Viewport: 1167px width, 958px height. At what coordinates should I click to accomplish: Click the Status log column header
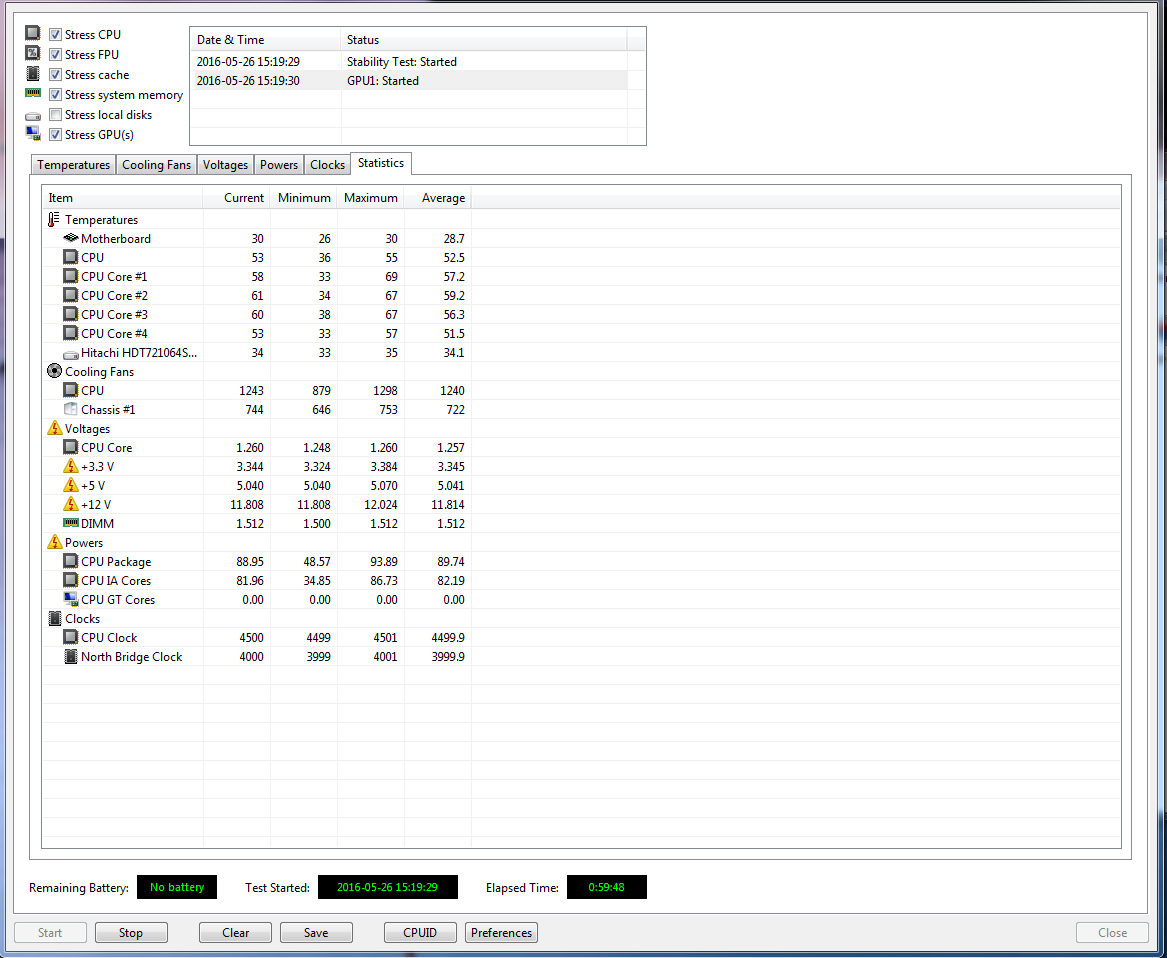click(484, 40)
